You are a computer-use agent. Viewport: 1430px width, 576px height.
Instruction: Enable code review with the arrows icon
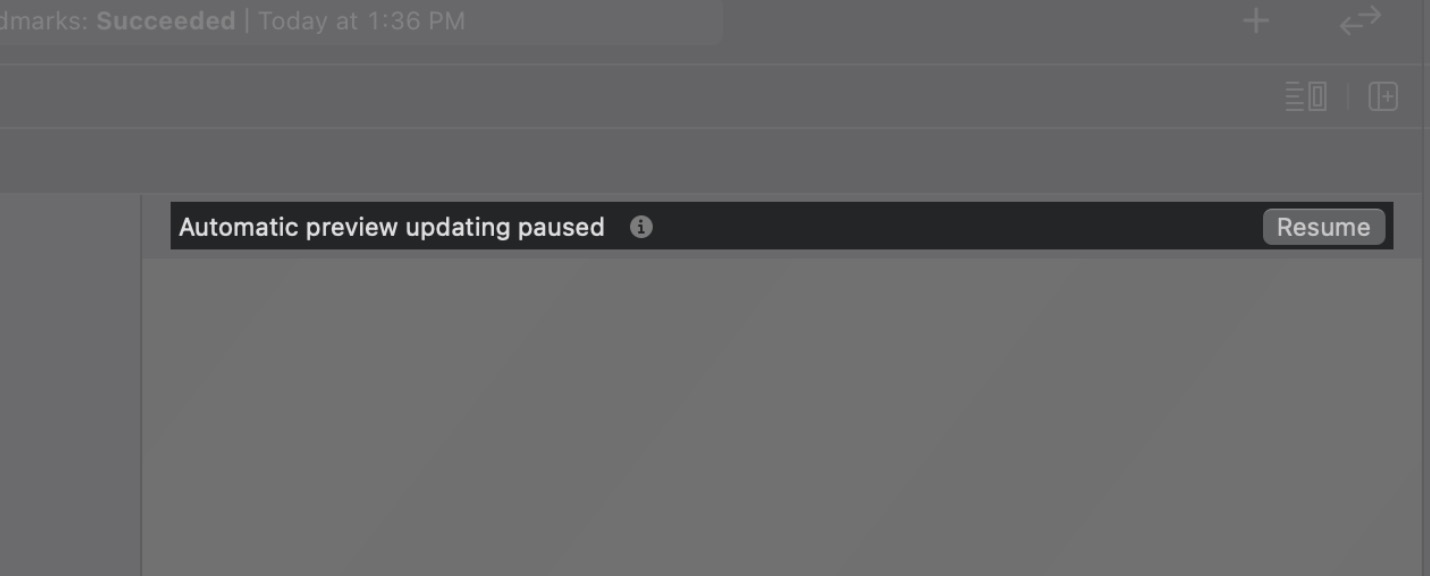[1360, 20]
